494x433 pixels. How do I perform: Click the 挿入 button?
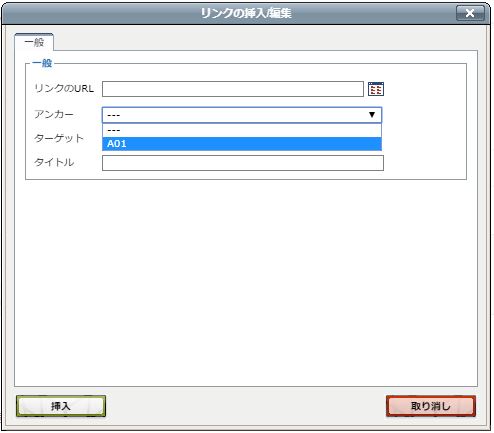[x=61, y=406]
